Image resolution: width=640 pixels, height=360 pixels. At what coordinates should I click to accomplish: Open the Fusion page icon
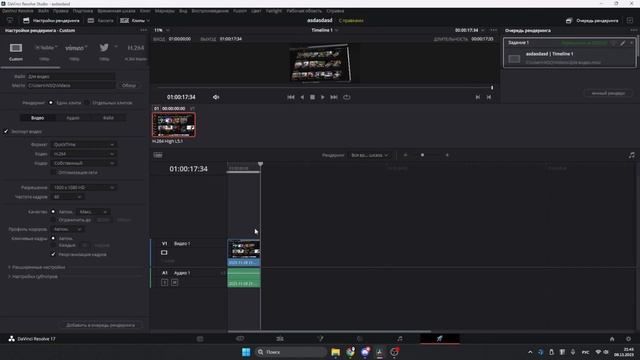pos(320,339)
